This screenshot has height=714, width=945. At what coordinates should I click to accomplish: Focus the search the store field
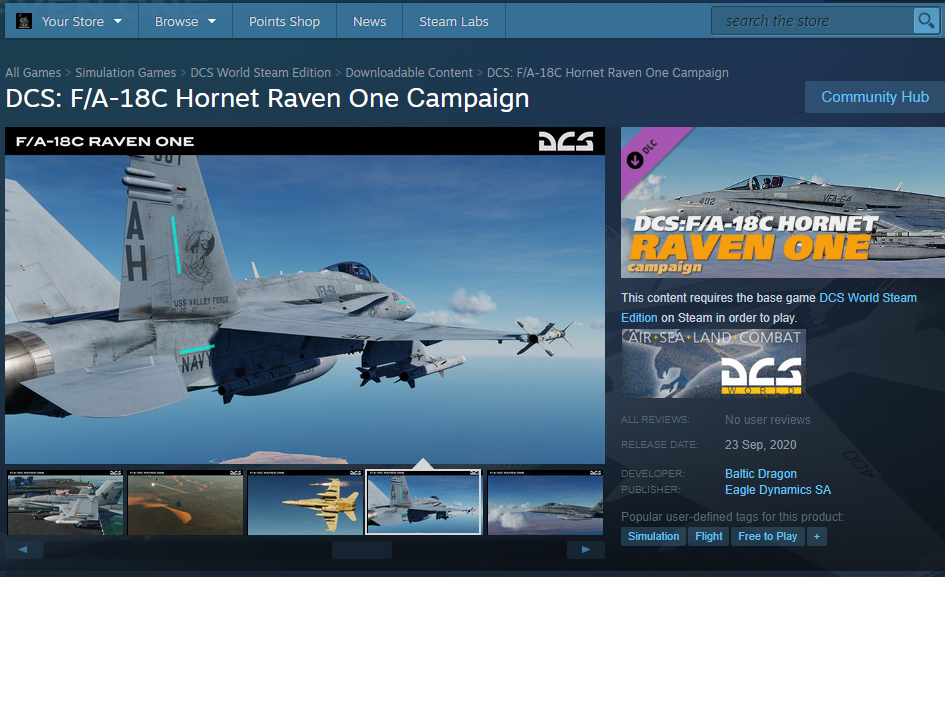(x=812, y=21)
